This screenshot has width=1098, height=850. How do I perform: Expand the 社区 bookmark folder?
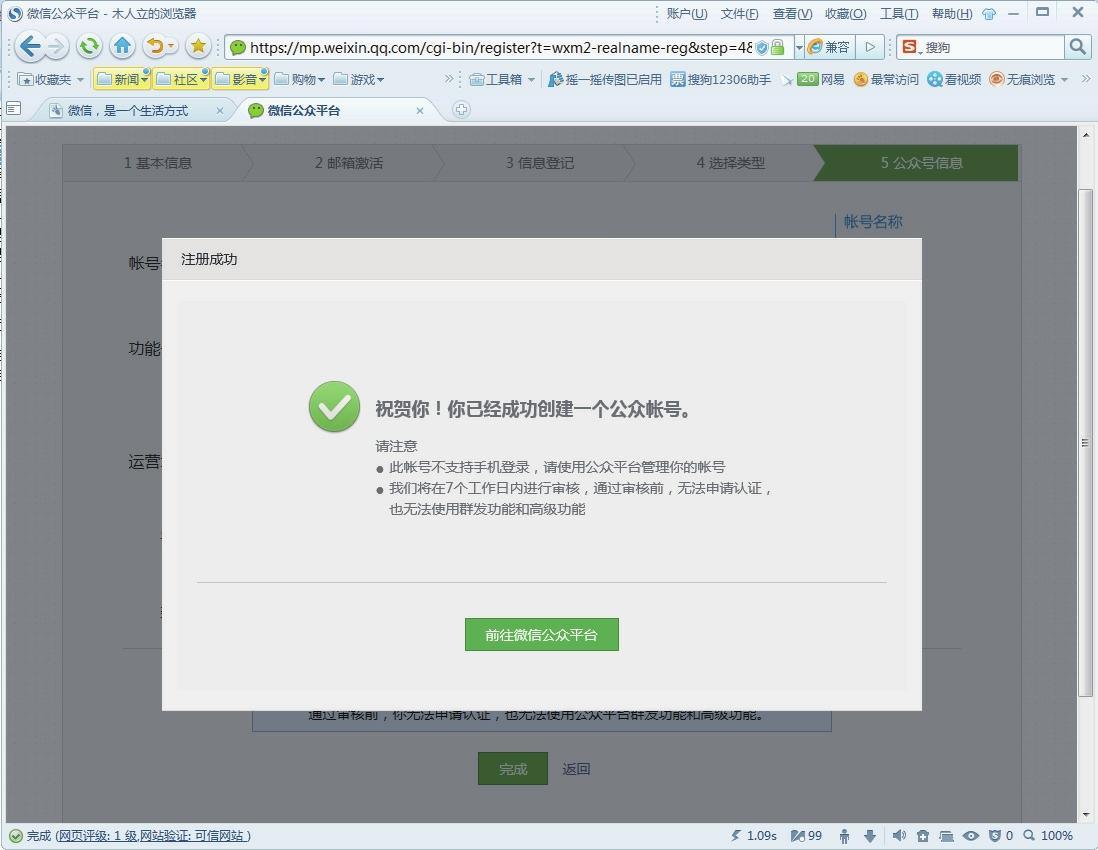click(x=181, y=79)
